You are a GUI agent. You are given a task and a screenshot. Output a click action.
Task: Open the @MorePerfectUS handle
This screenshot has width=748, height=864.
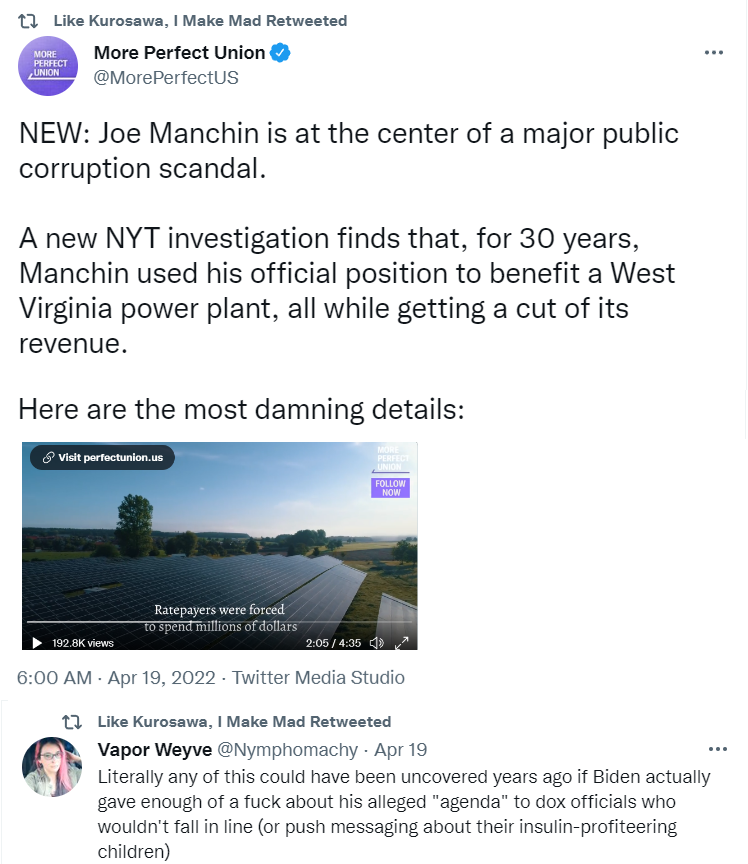coord(166,78)
